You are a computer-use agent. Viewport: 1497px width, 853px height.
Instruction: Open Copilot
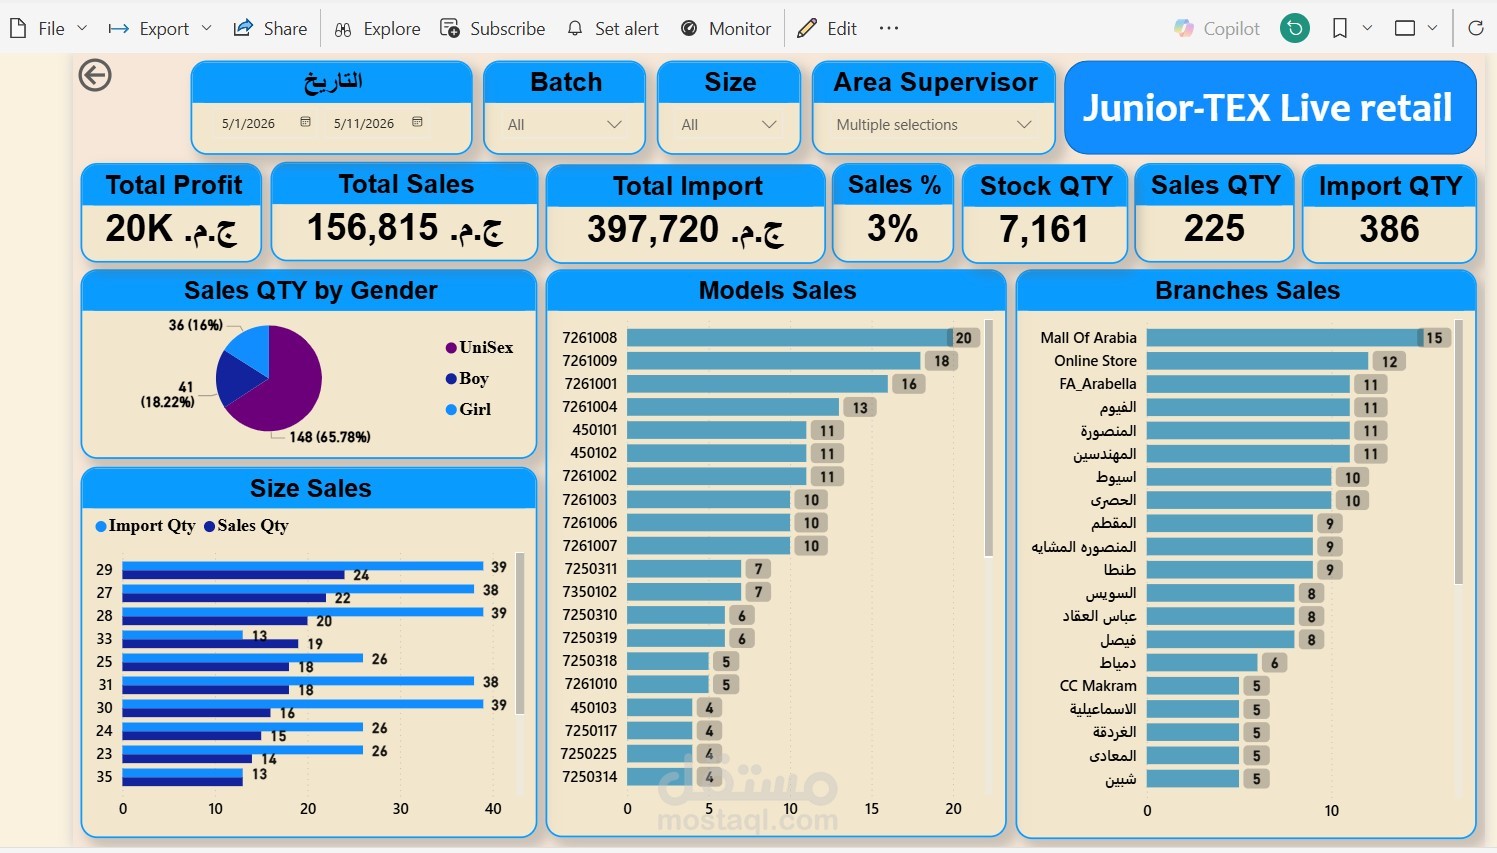1217,29
